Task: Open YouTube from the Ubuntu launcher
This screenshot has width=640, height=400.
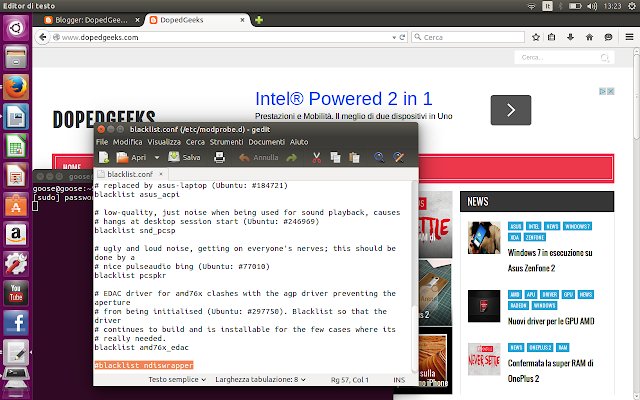Action: [x=16, y=293]
